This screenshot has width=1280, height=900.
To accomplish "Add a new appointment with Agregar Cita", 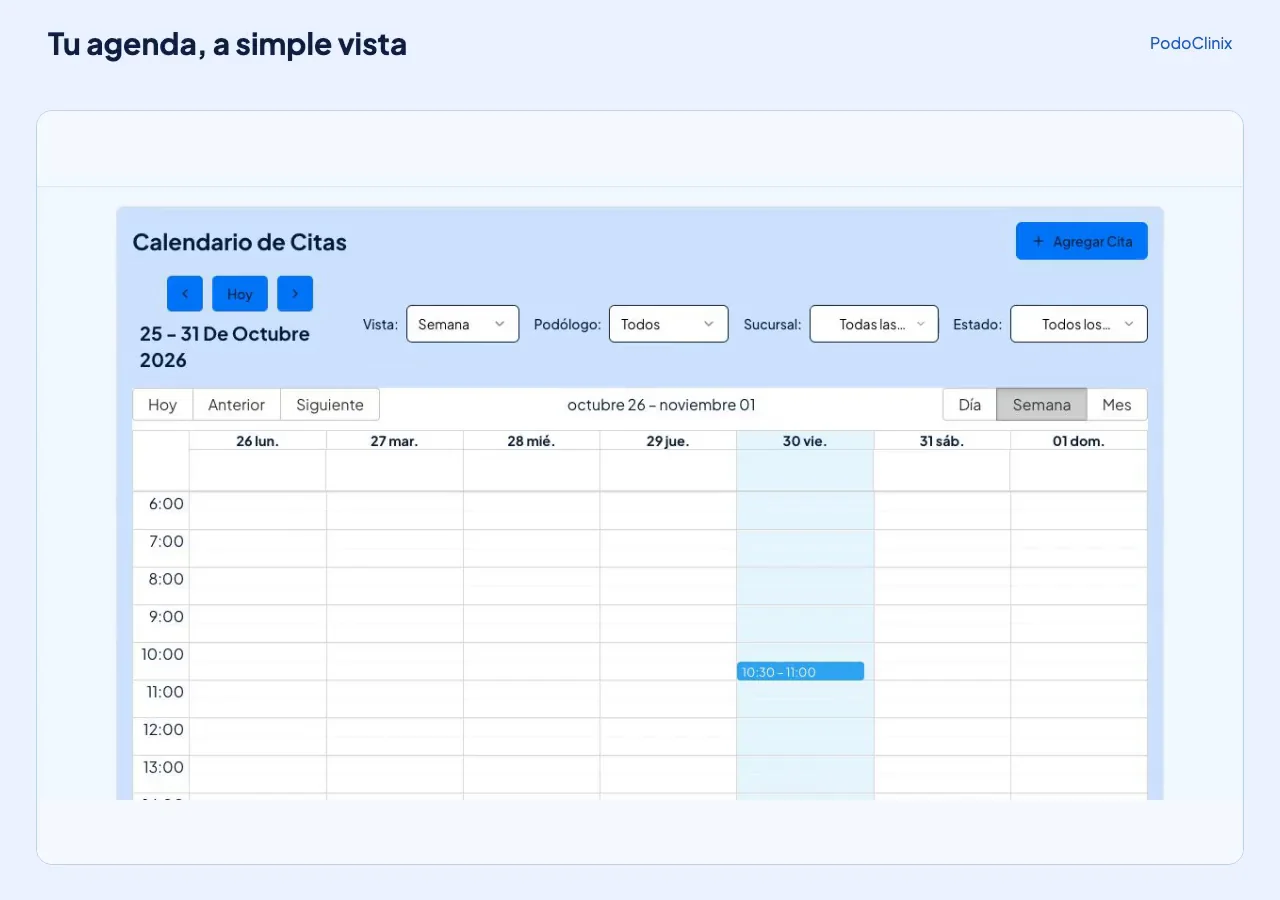I will [x=1082, y=241].
